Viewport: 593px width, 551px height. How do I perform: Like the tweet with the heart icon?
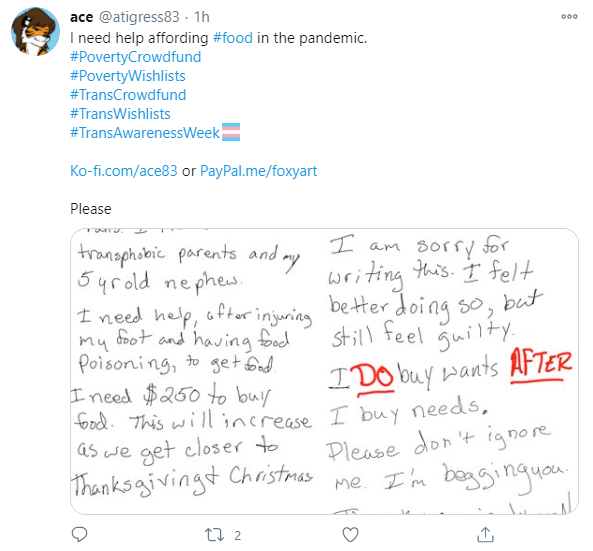tap(350, 535)
